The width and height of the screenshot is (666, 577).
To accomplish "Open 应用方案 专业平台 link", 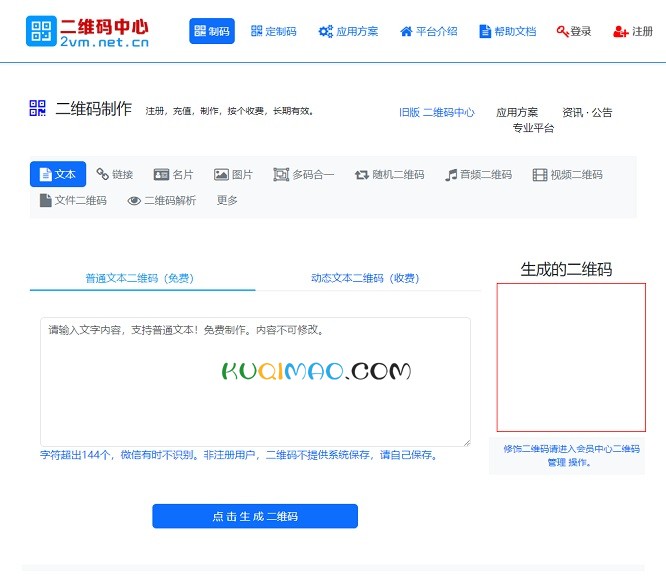I will (525, 120).
